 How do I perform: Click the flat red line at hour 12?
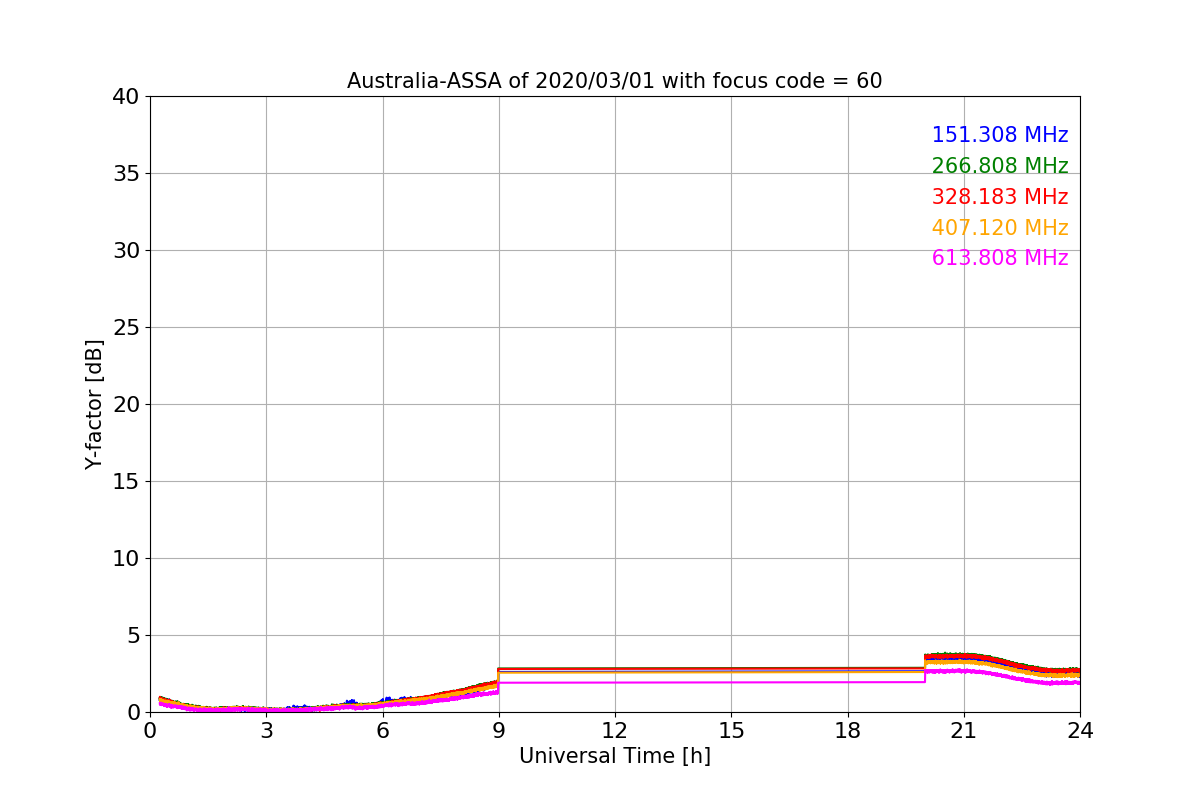[x=615, y=668]
